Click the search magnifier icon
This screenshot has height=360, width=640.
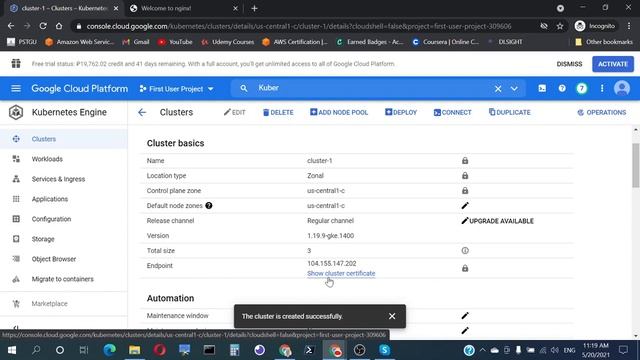[244, 88]
